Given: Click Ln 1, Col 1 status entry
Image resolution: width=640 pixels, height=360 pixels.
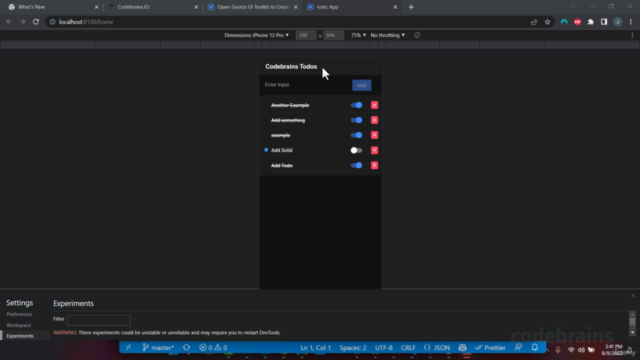Looking at the screenshot, I should click(316, 348).
